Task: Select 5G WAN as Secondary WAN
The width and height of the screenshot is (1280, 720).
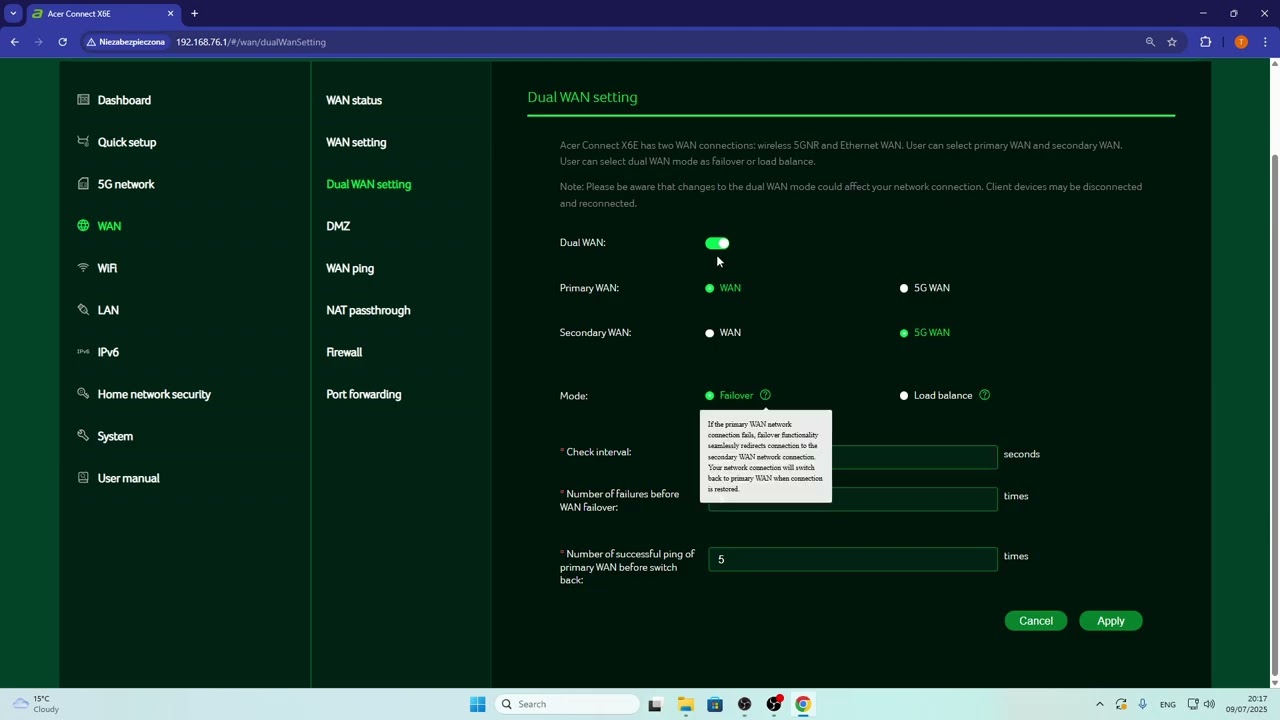Action: click(904, 333)
